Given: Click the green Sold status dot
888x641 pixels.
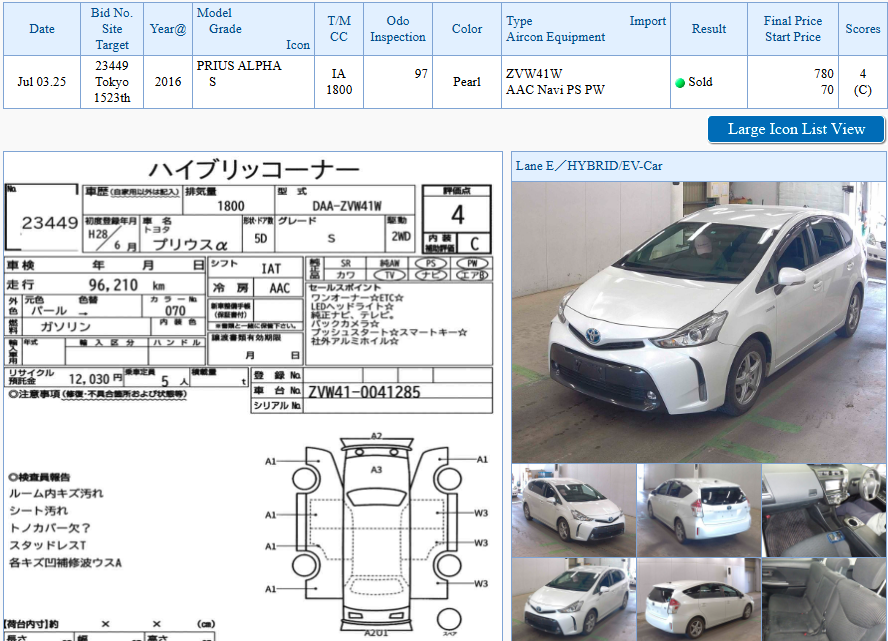Looking at the screenshot, I should point(680,83).
